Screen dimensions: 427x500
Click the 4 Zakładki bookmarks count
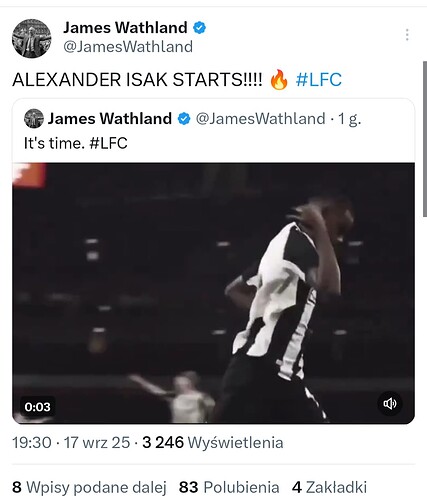point(329,487)
